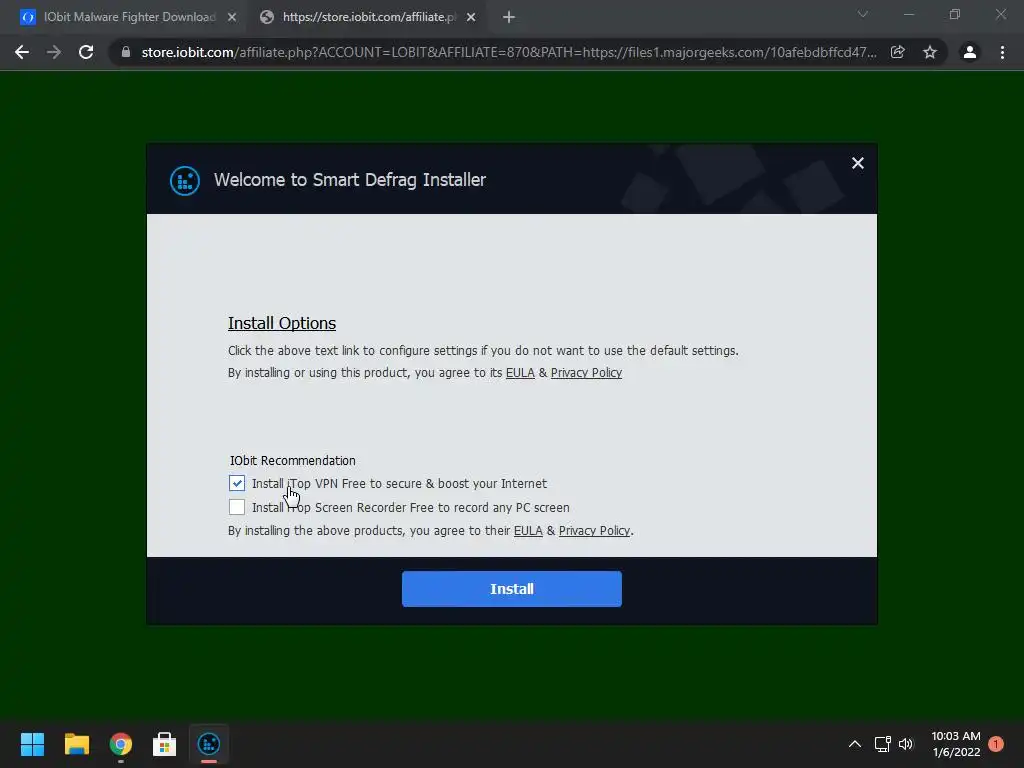Open File Explorer from the taskbar
The height and width of the screenshot is (768, 1024).
pyautogui.click(x=76, y=744)
